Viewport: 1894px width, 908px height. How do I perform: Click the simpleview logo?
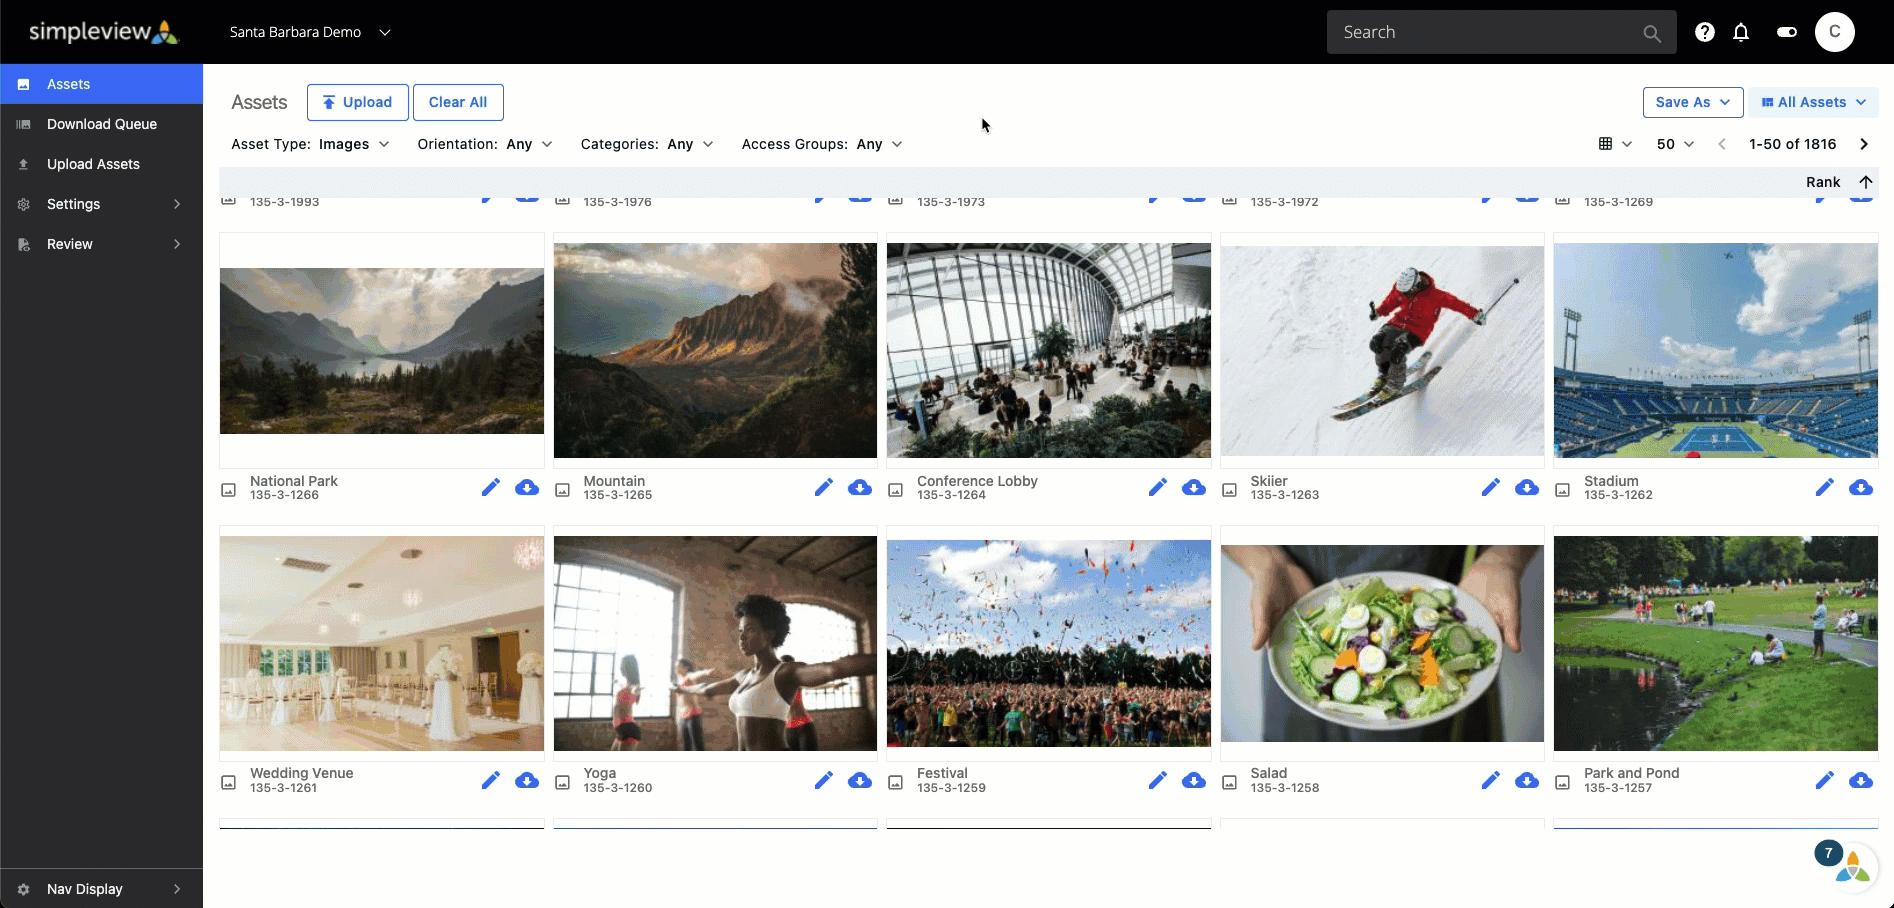[x=104, y=32]
